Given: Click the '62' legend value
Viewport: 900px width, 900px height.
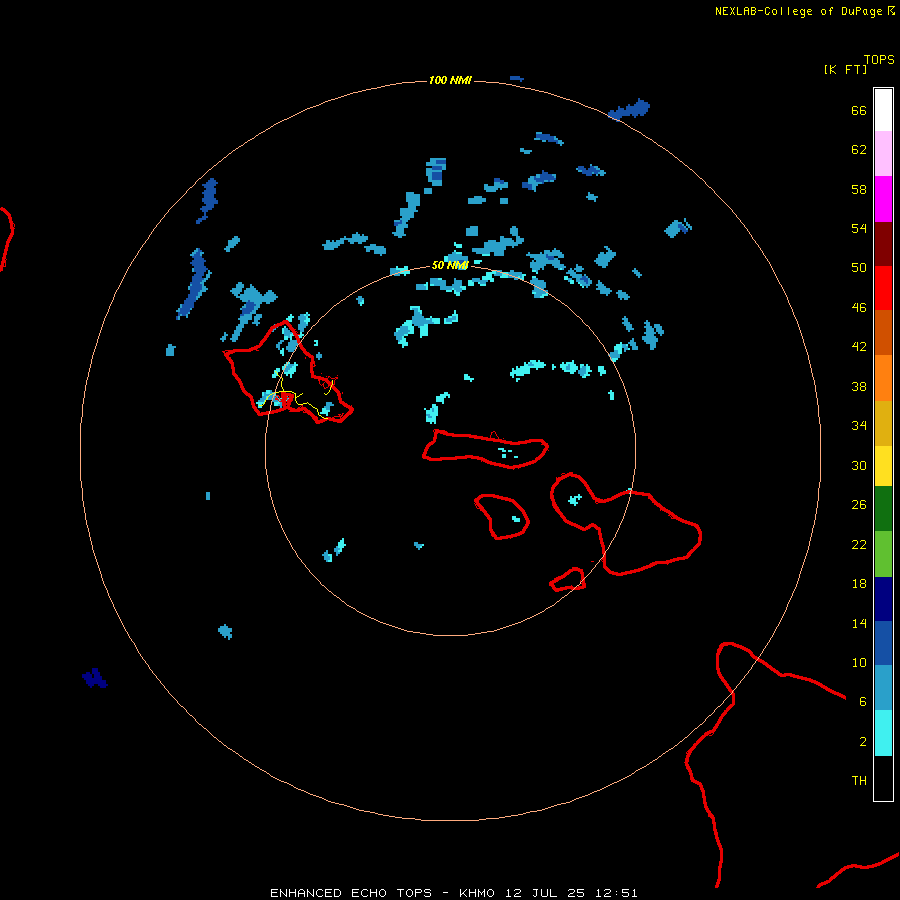Looking at the screenshot, I should (x=859, y=150).
